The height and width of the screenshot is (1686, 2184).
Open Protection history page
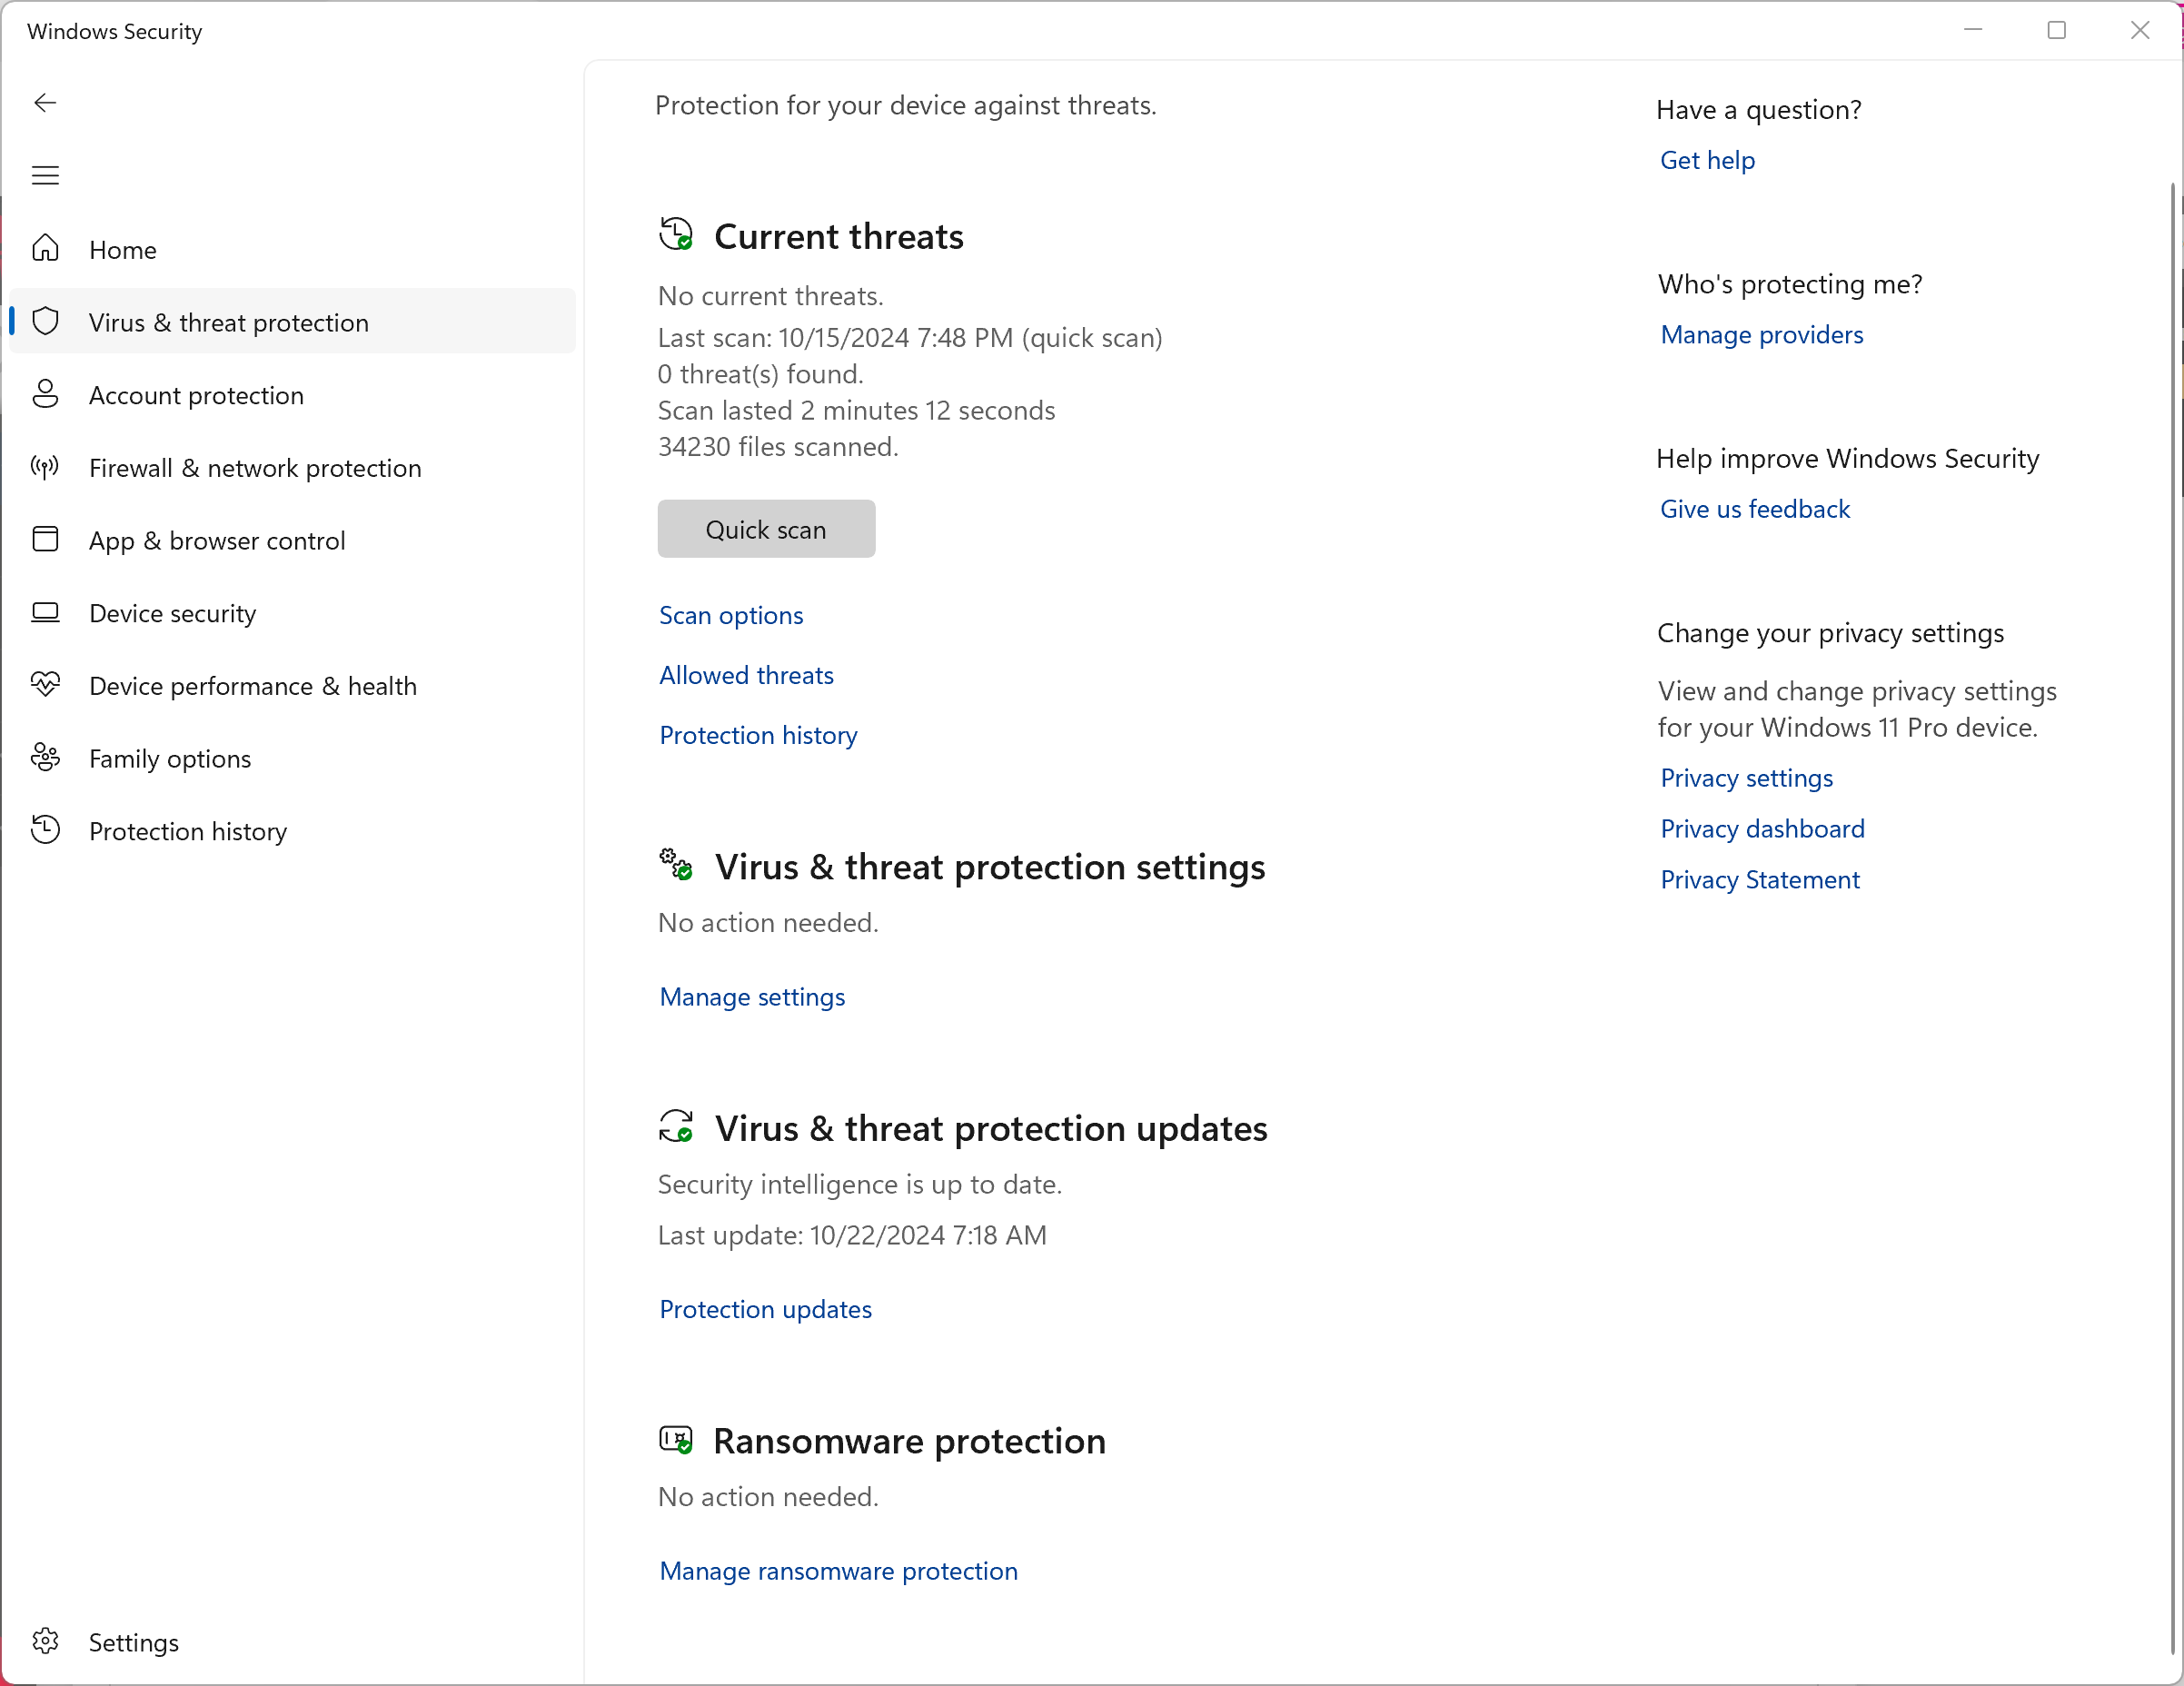click(x=188, y=830)
